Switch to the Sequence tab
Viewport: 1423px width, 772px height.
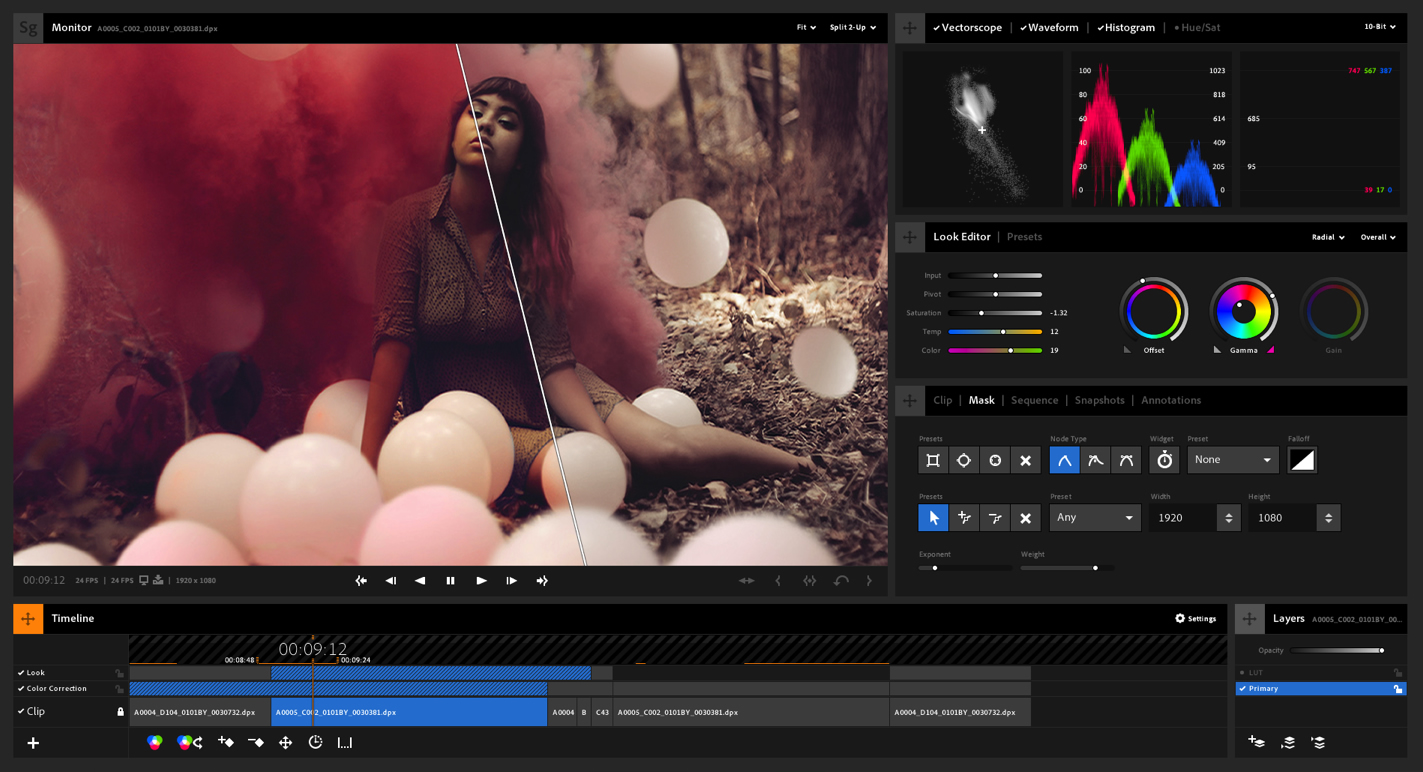coord(1034,400)
